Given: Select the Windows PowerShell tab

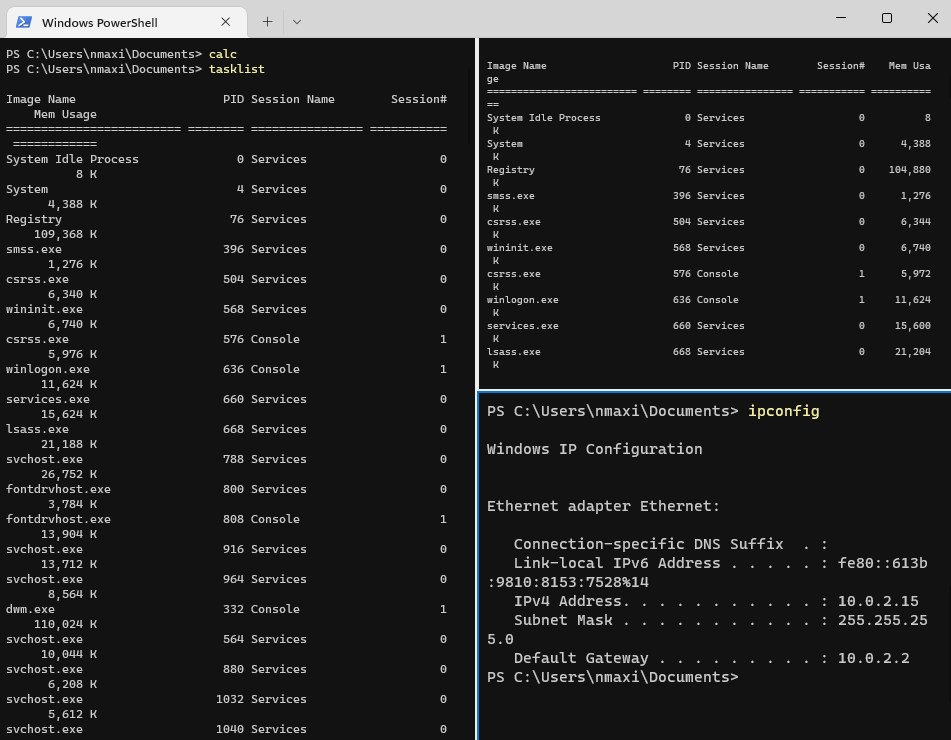Looking at the screenshot, I should pyautogui.click(x=120, y=21).
